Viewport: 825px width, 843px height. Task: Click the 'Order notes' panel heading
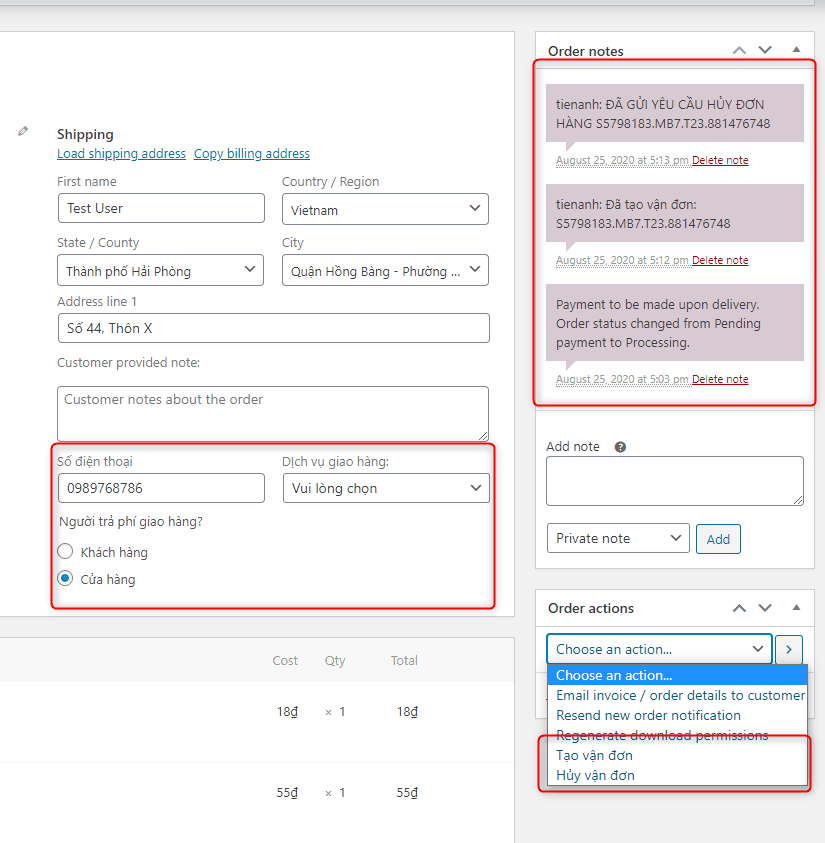click(585, 51)
